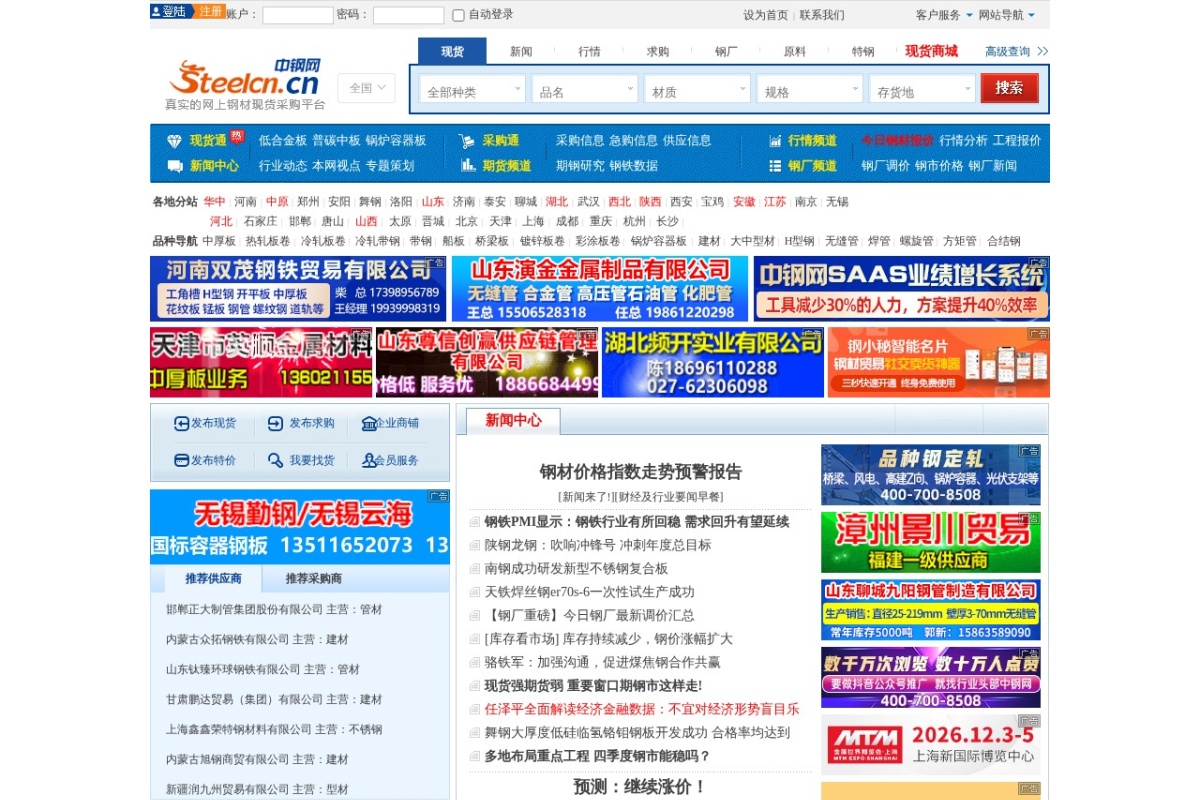Screen dimensions: 1200x800
Task: Toggle the 自动登录 checkbox
Action: pos(458,15)
